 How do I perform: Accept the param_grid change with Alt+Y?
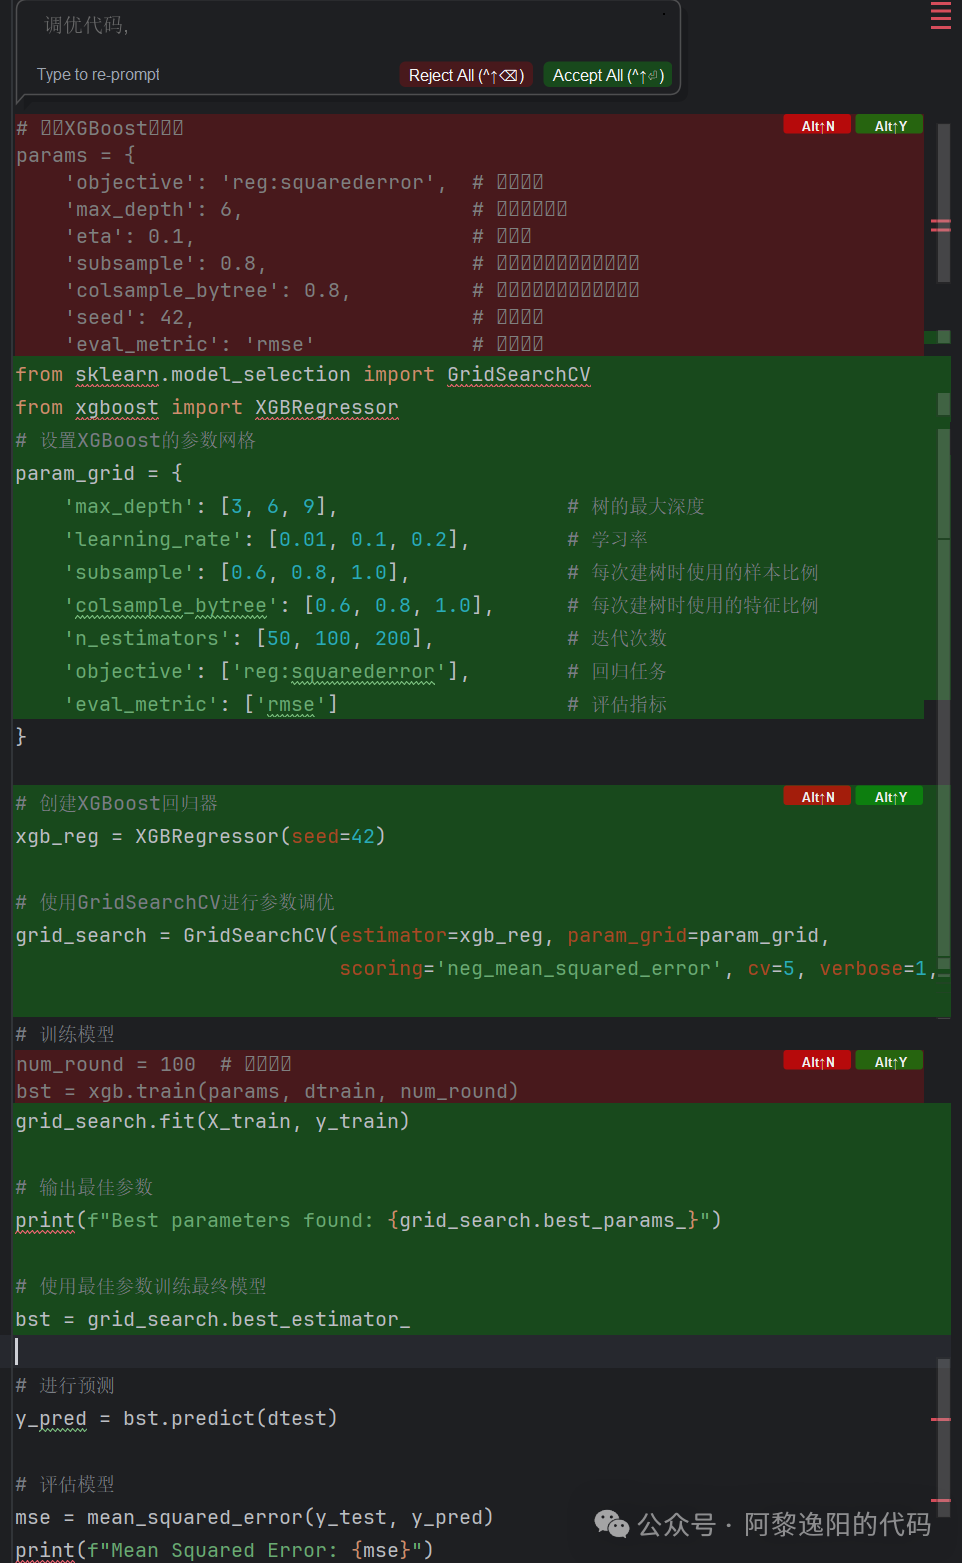890,125
